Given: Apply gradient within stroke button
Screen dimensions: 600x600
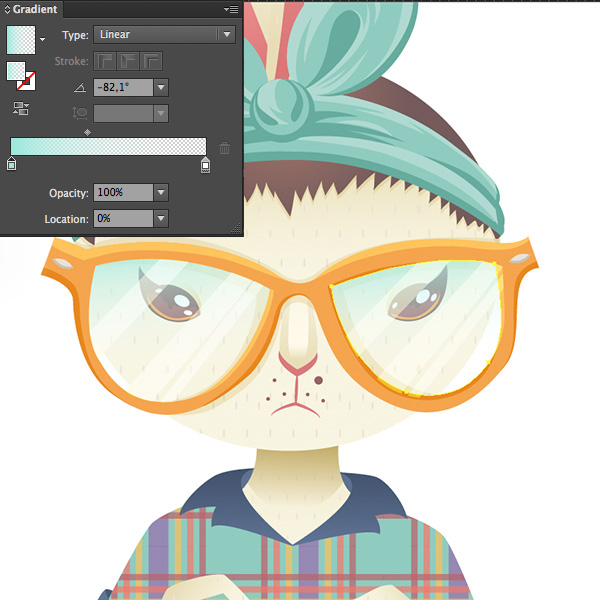Looking at the screenshot, I should point(105,61).
